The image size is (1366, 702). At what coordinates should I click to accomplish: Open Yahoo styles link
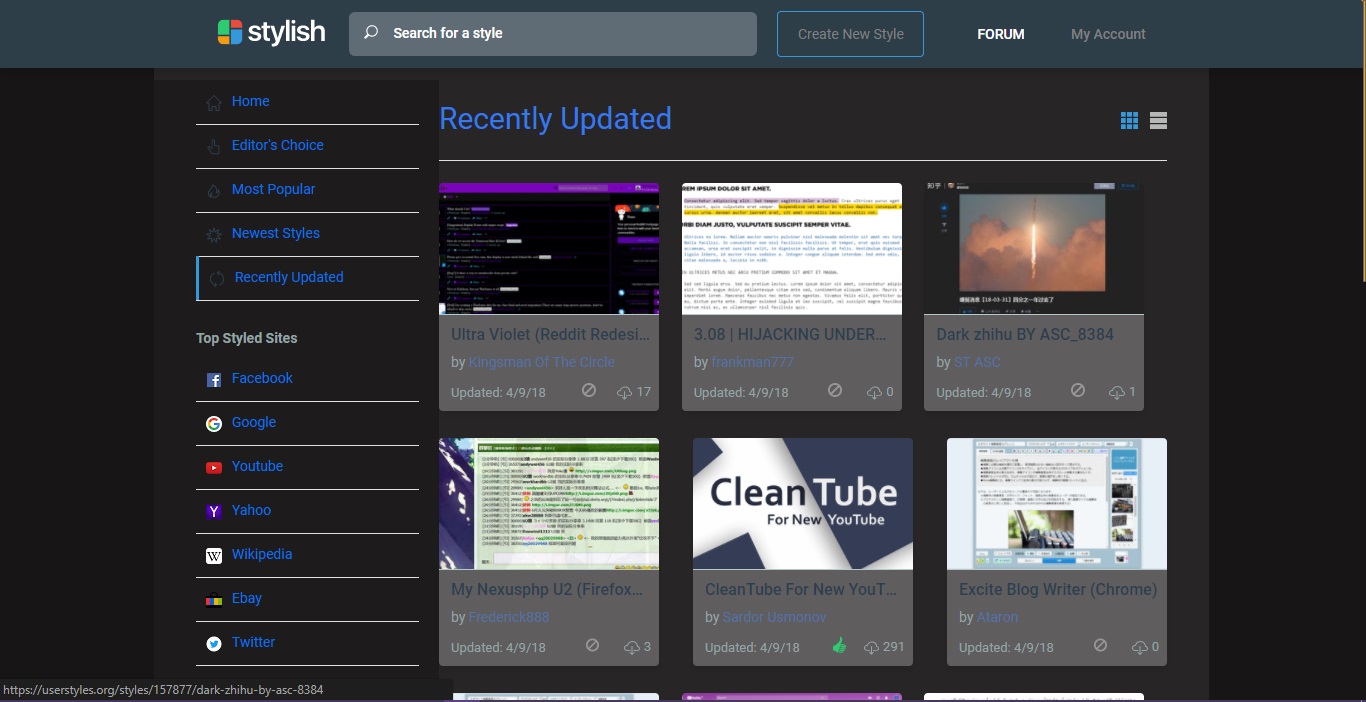pos(251,510)
